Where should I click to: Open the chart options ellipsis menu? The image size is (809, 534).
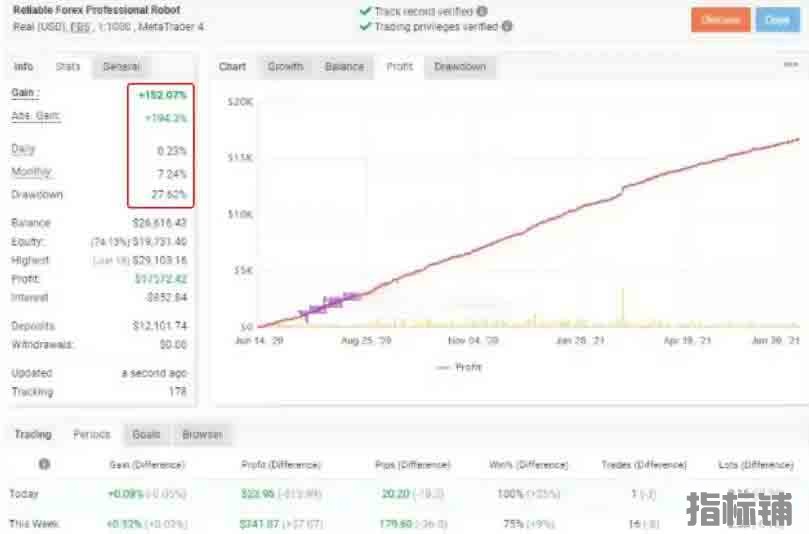[790, 65]
